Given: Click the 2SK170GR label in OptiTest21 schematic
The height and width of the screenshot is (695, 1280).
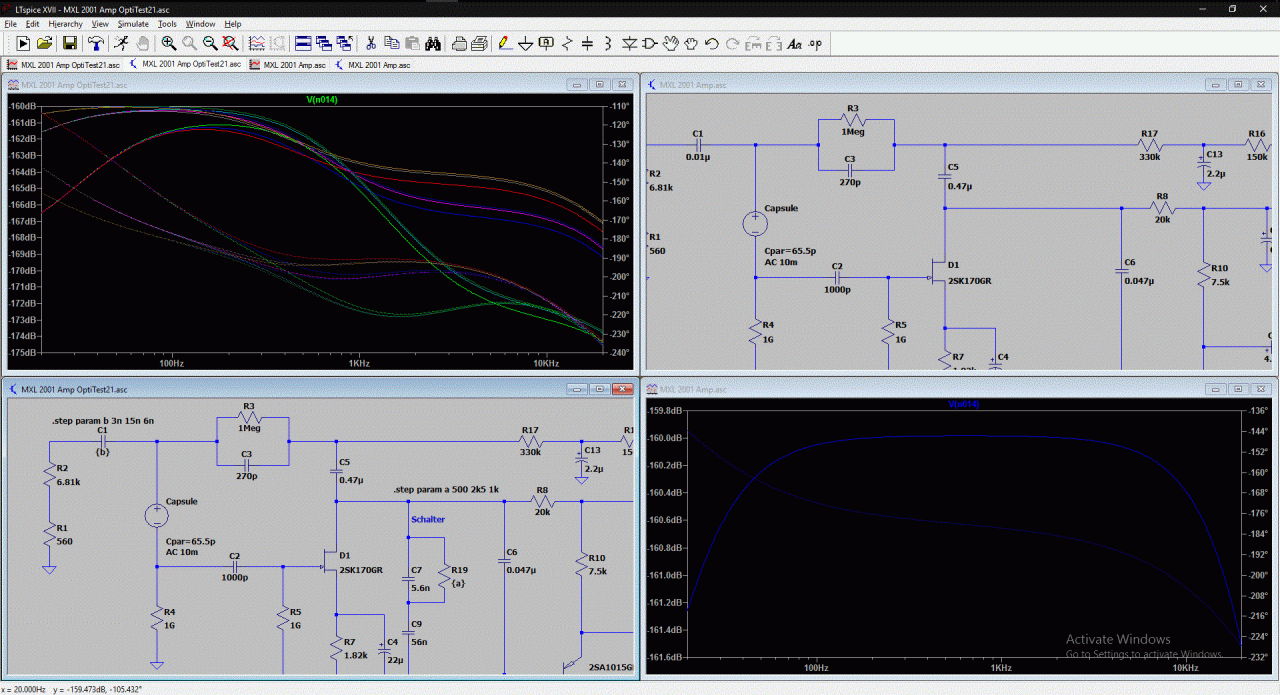Looking at the screenshot, I should coord(361,569).
